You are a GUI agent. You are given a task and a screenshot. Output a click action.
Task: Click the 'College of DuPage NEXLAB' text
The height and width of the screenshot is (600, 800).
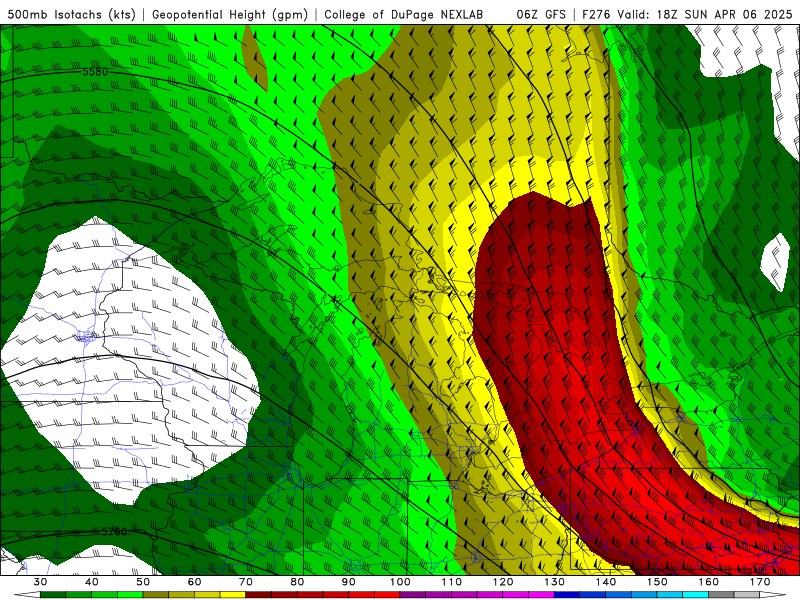click(x=404, y=14)
